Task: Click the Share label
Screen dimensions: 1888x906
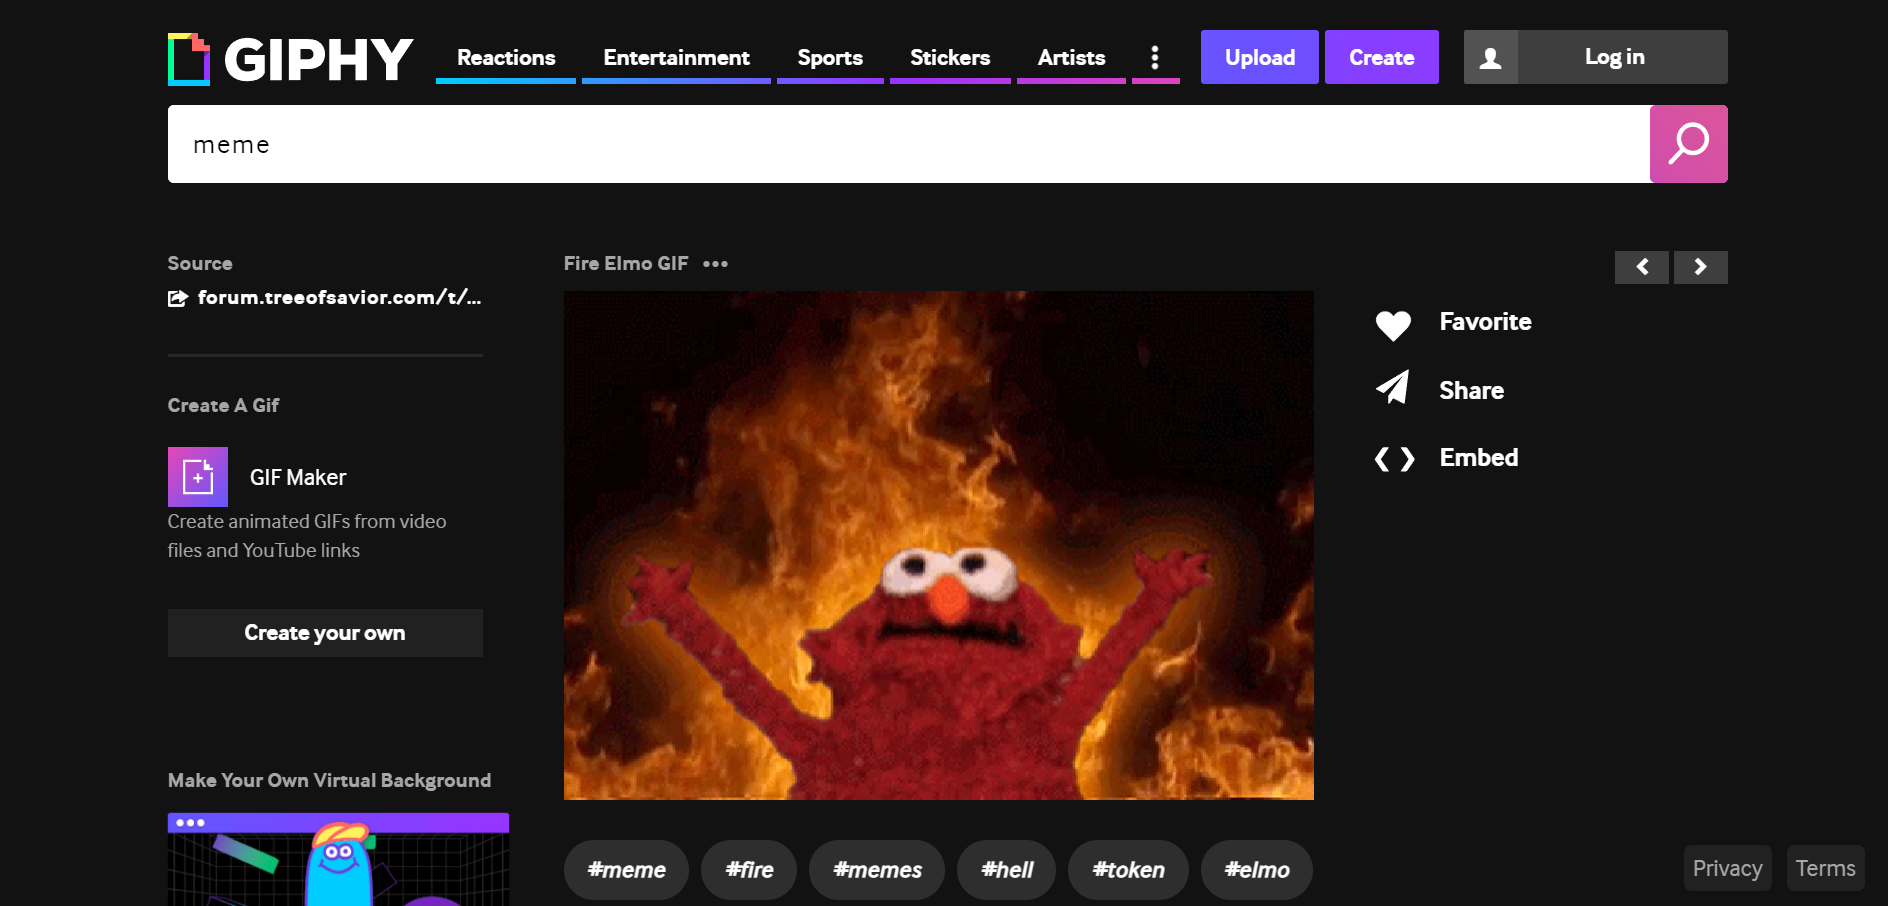Action: pos(1471,391)
